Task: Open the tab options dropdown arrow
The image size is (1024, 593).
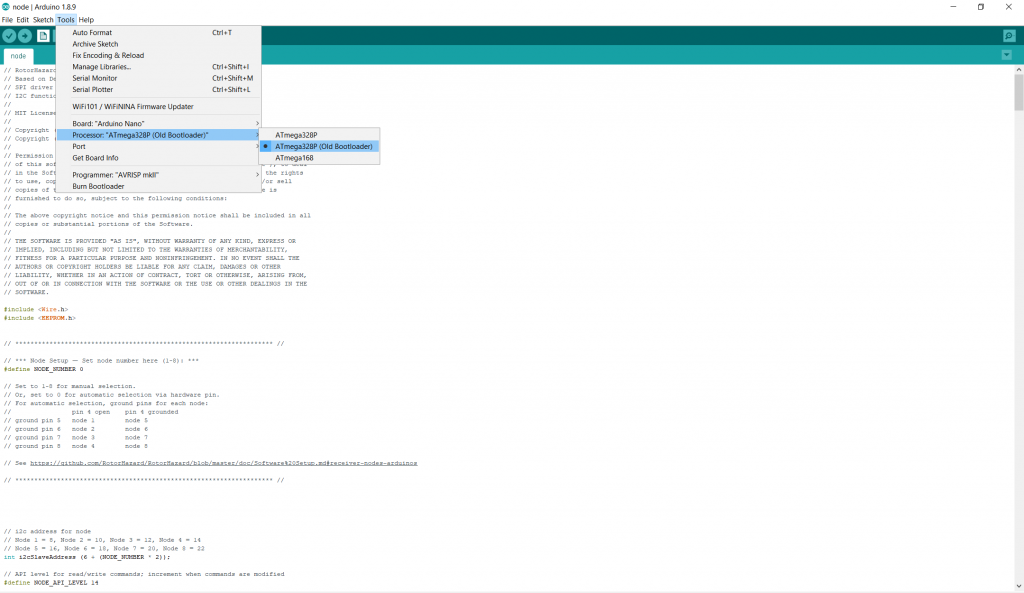Action: tap(1006, 56)
